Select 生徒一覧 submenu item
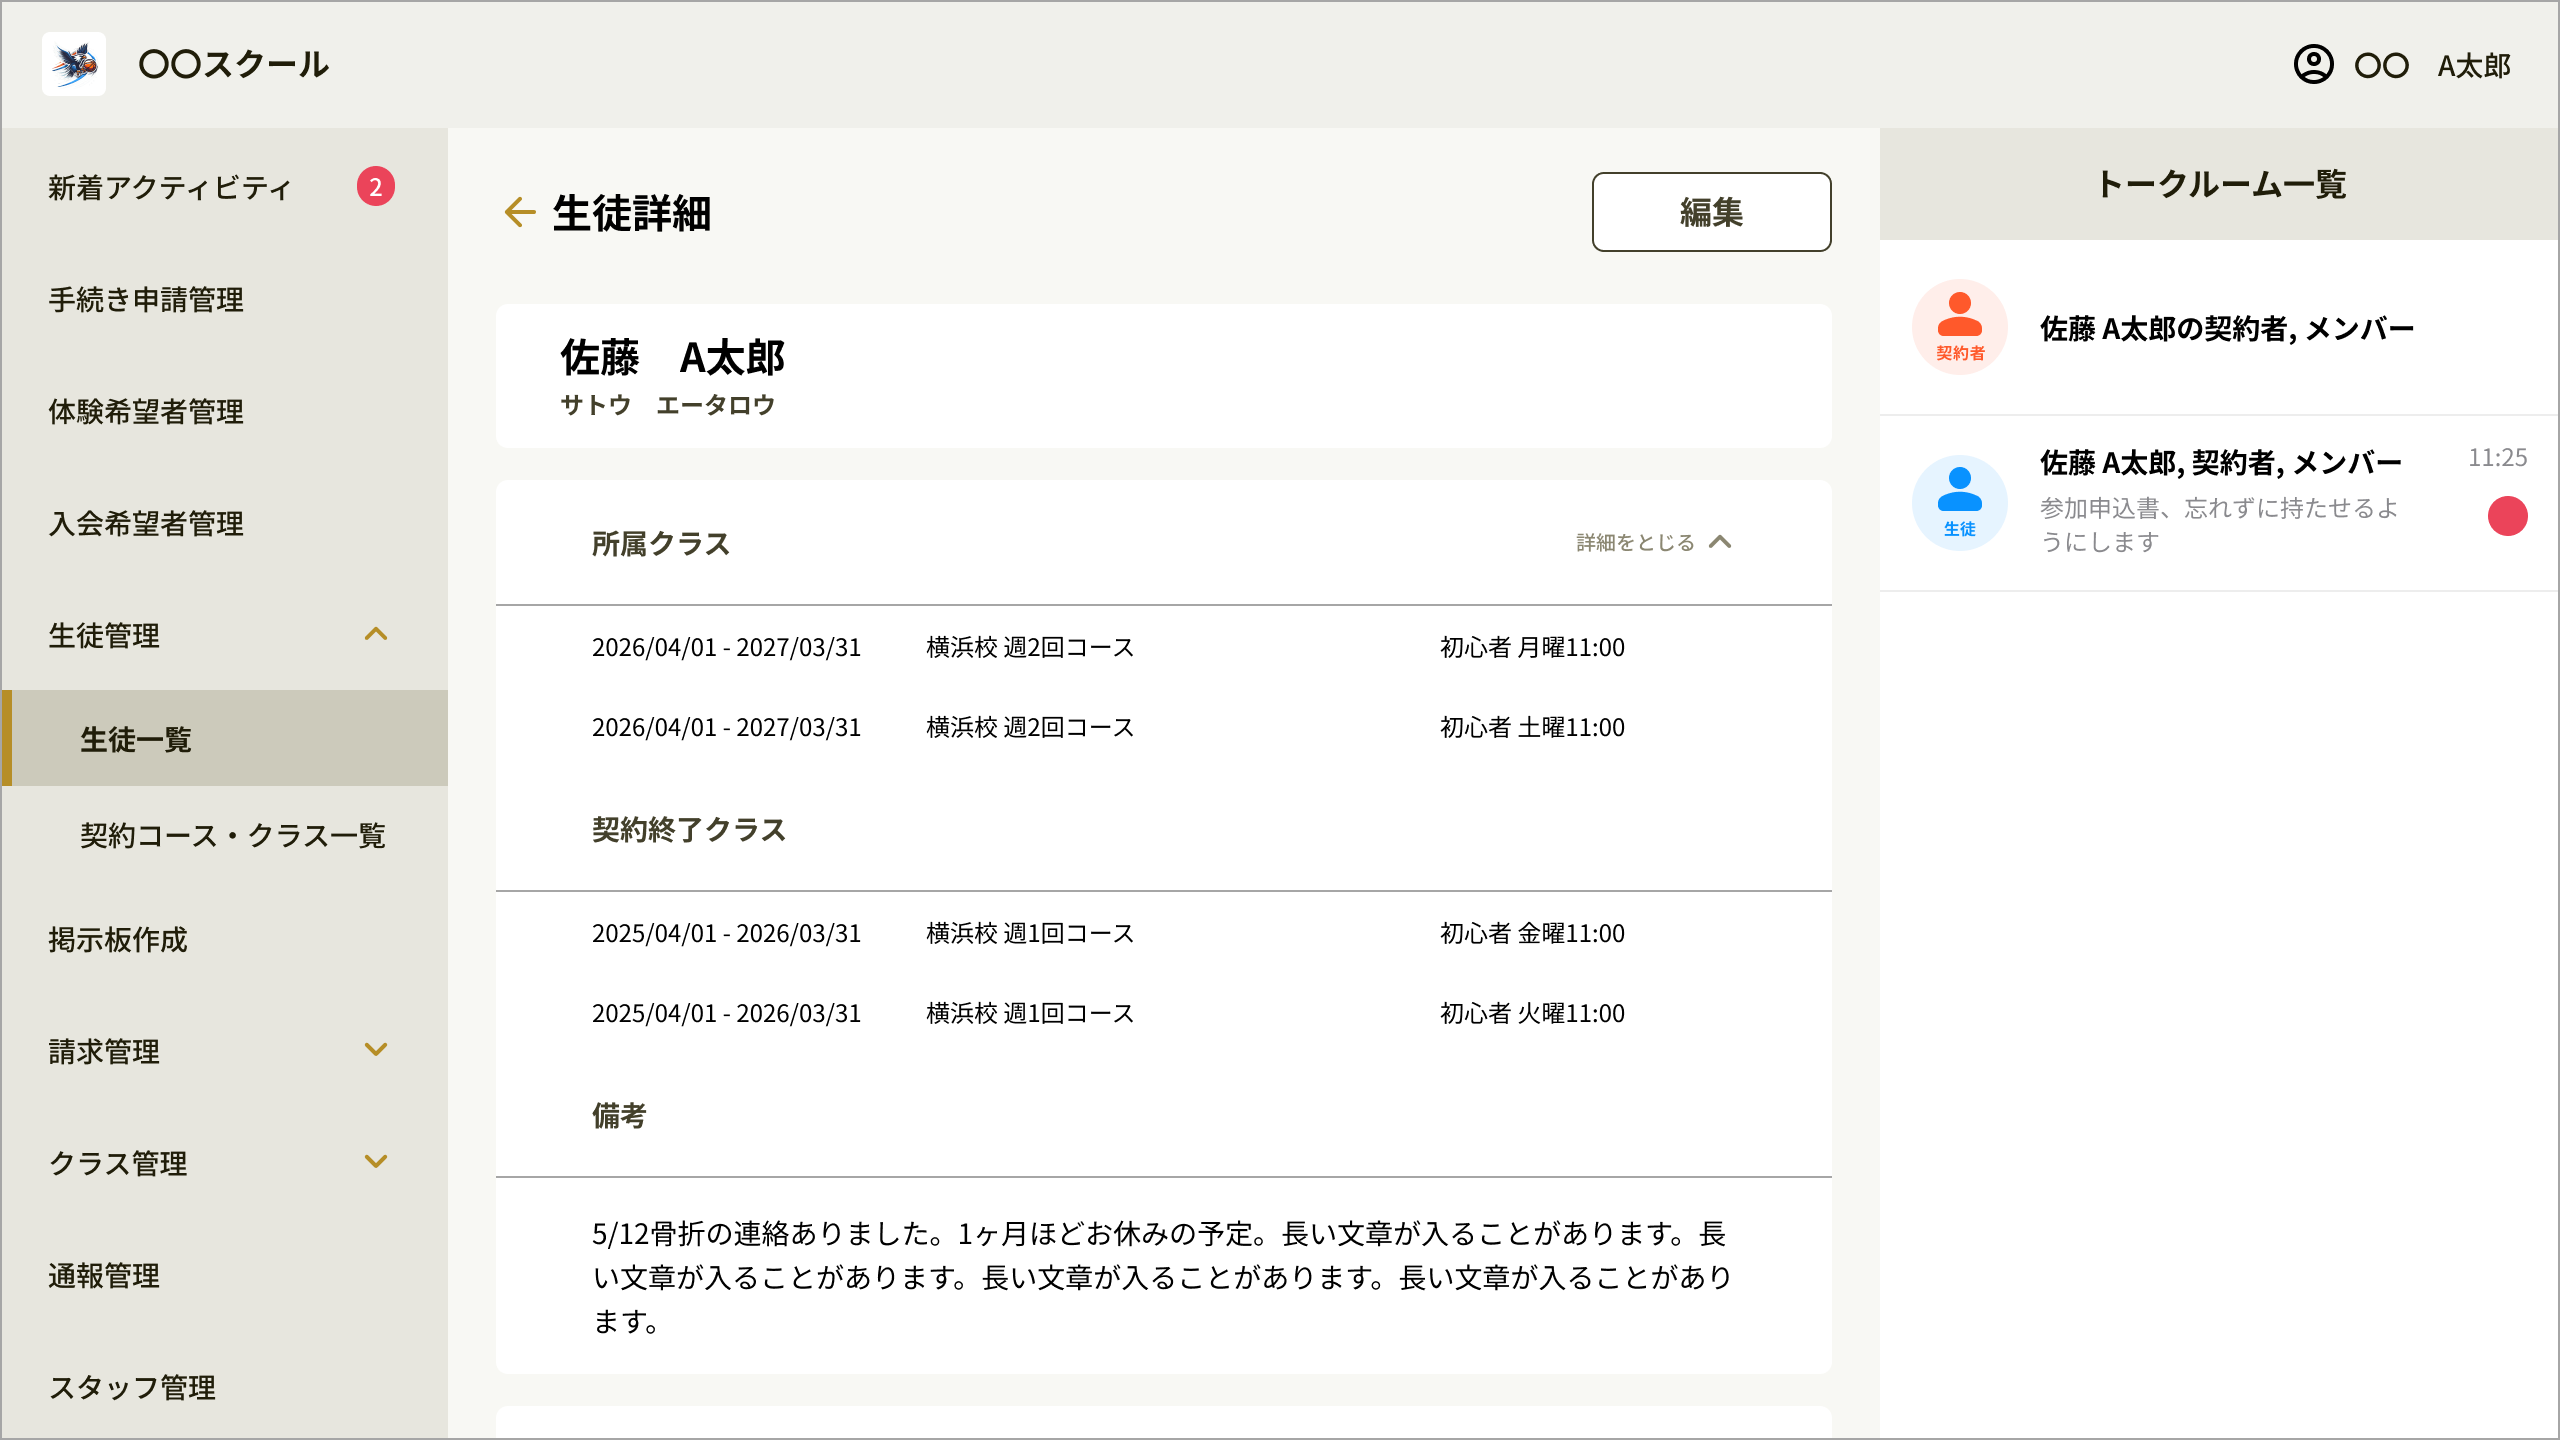 [x=224, y=738]
